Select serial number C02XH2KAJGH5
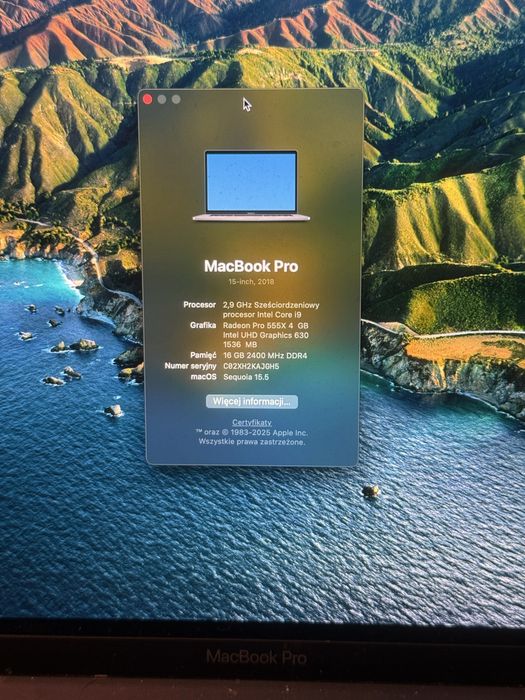This screenshot has width=525, height=700. point(251,367)
